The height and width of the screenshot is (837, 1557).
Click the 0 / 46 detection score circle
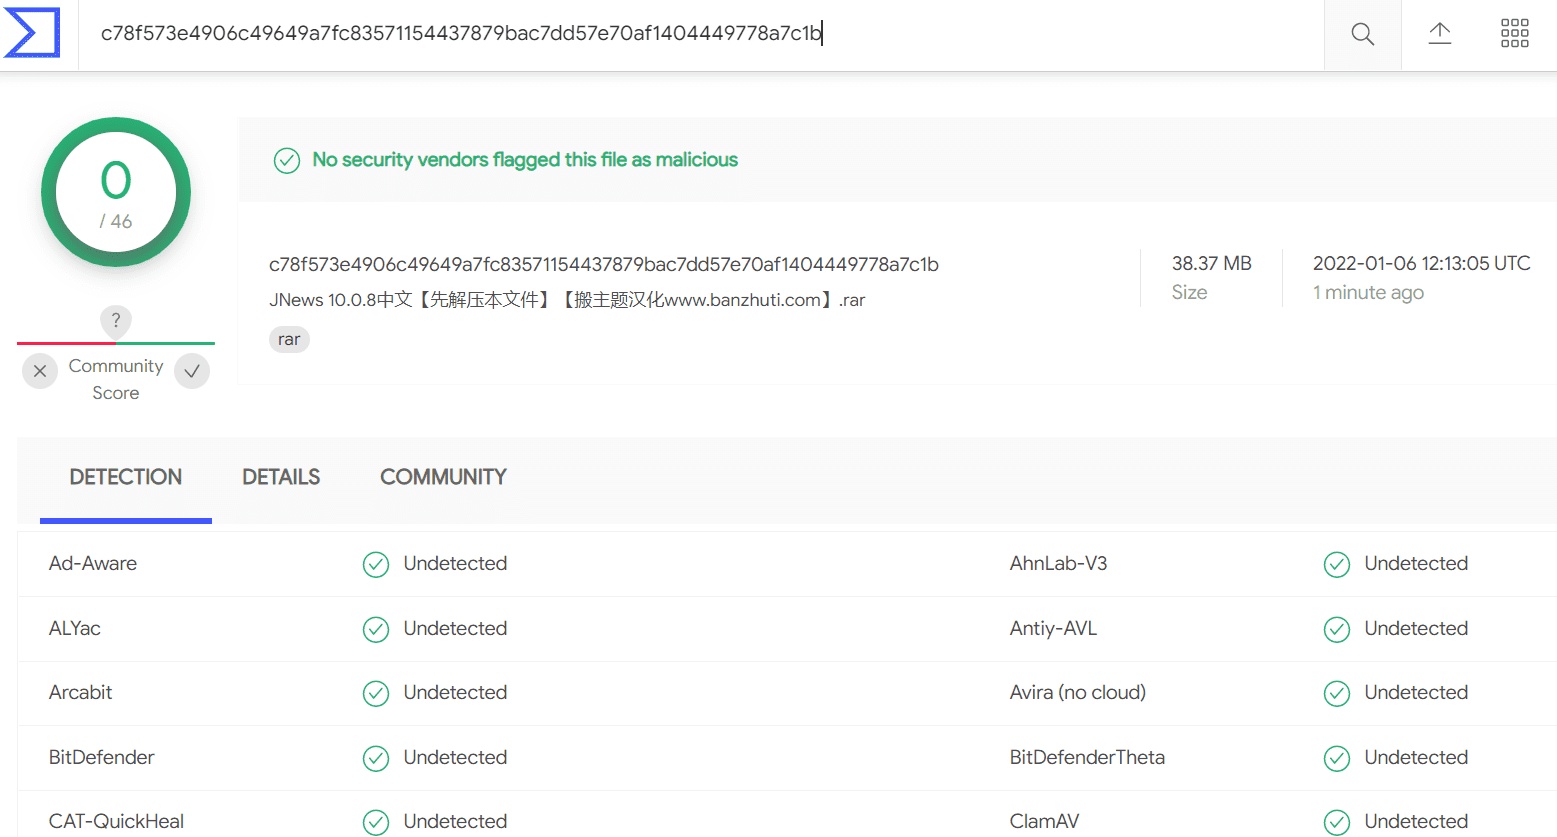[x=116, y=192]
